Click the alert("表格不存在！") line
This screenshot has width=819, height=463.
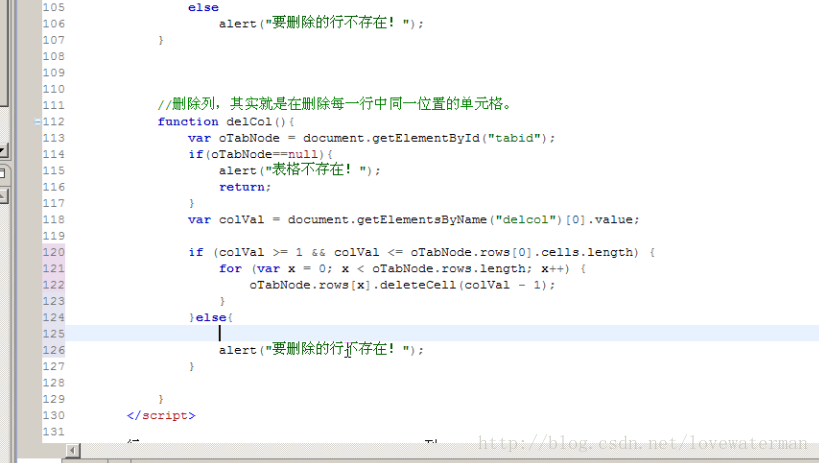coord(300,170)
